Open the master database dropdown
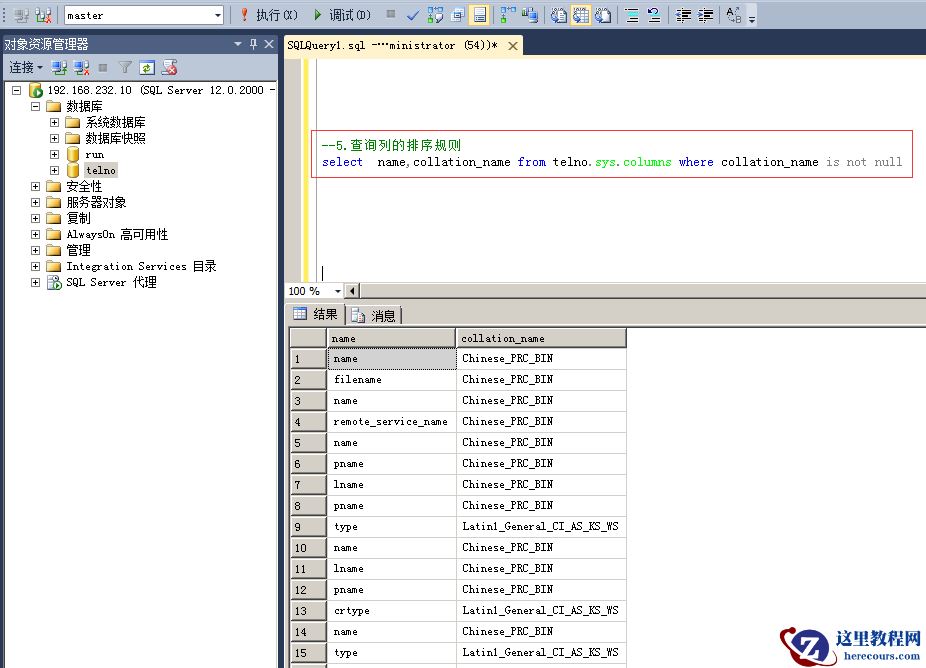The width and height of the screenshot is (926, 668). (x=218, y=15)
